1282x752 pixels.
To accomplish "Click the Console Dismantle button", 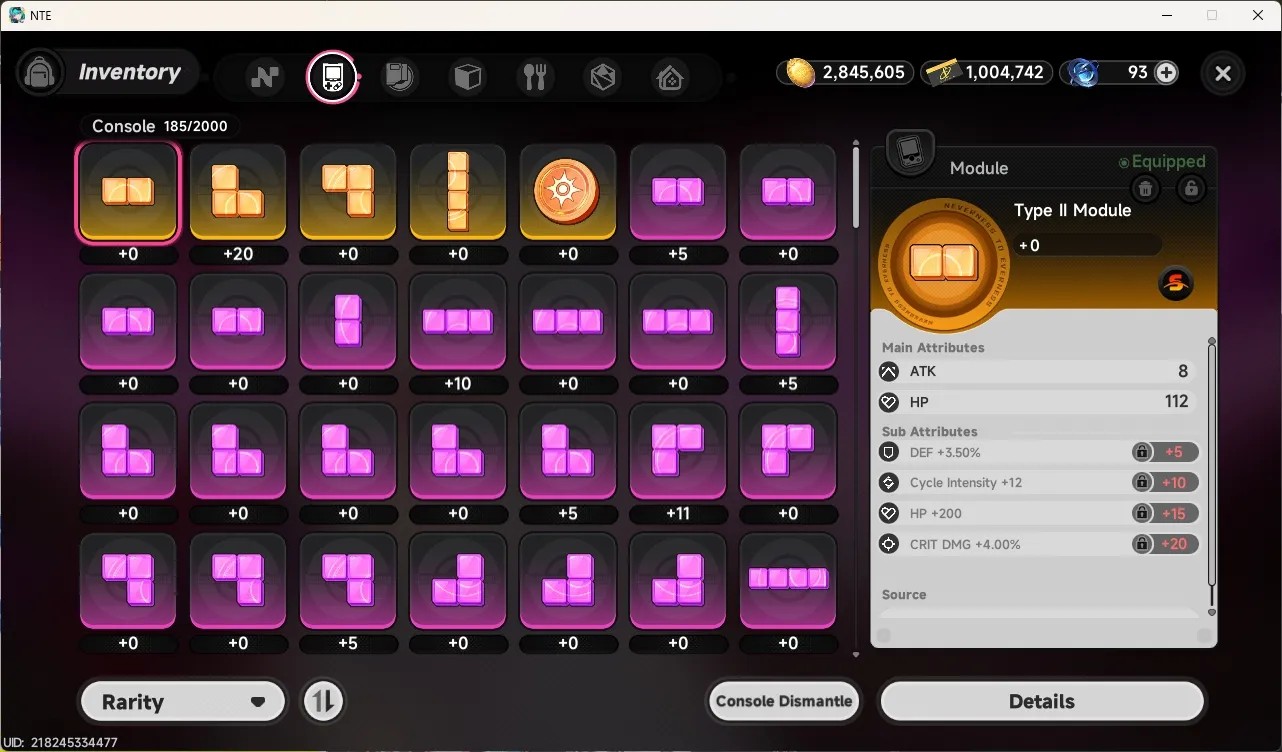I will click(784, 701).
